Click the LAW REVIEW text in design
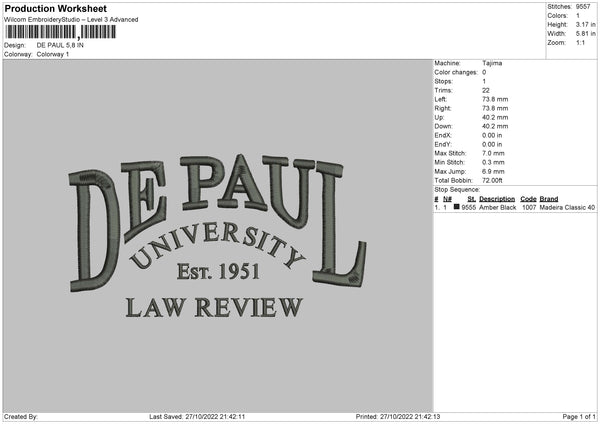 coord(214,307)
